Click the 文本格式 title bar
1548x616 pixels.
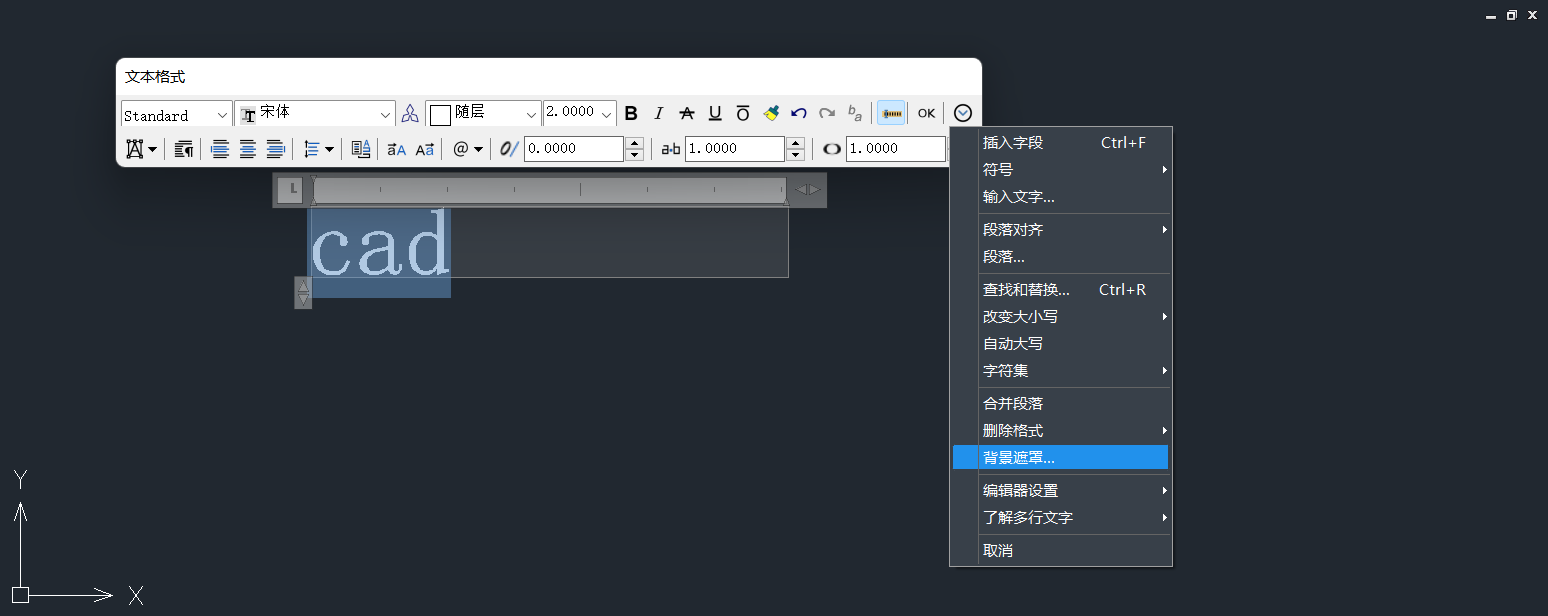point(548,77)
